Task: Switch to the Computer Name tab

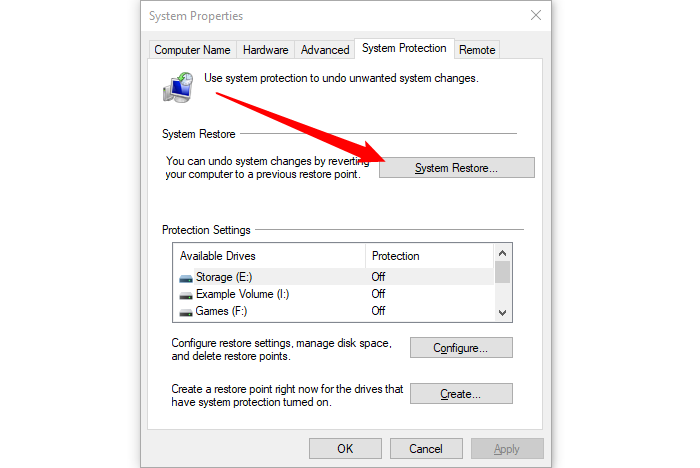Action: [x=192, y=50]
